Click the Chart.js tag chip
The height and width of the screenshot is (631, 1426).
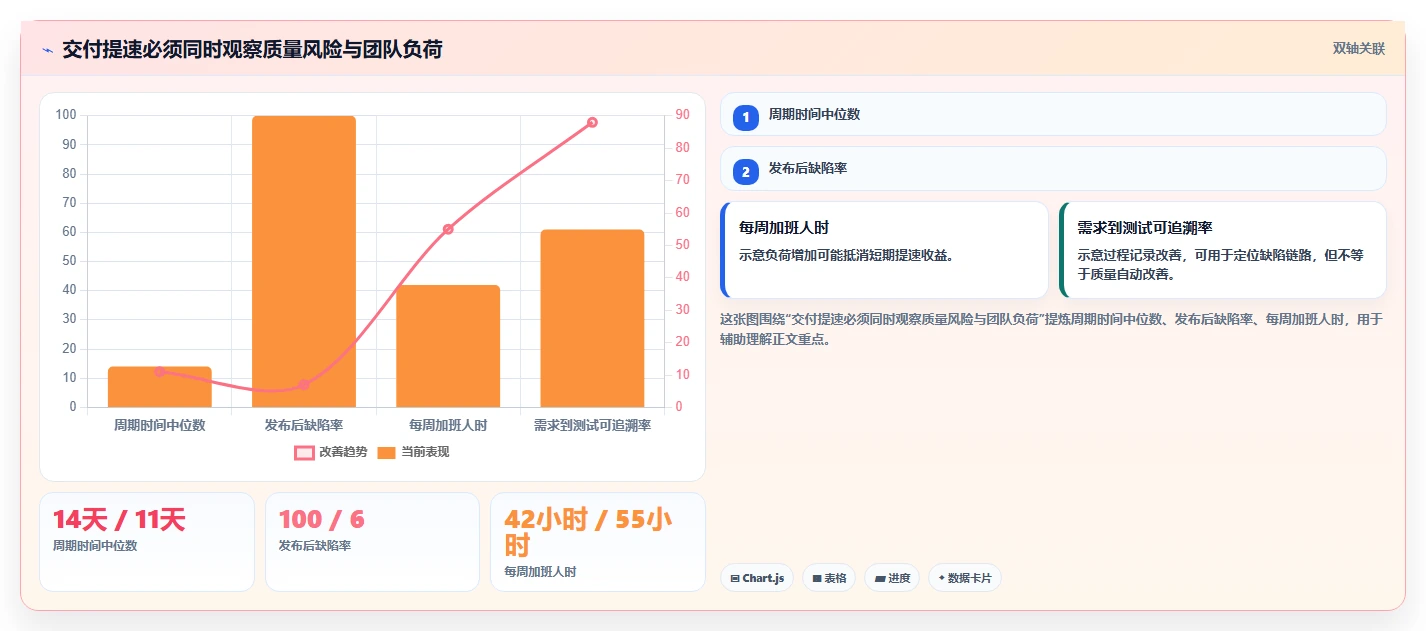[757, 578]
